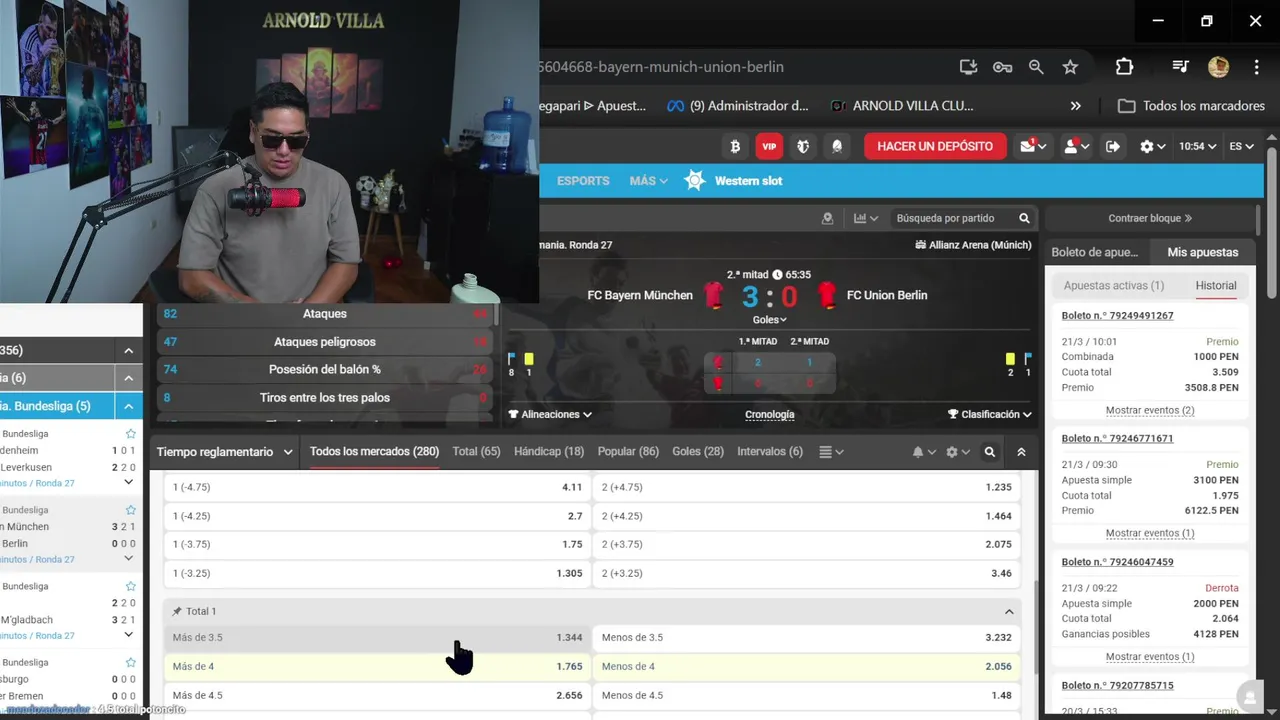This screenshot has height=720, width=1280.
Task: Collapse the Total 1 market section
Action: [1009, 612]
